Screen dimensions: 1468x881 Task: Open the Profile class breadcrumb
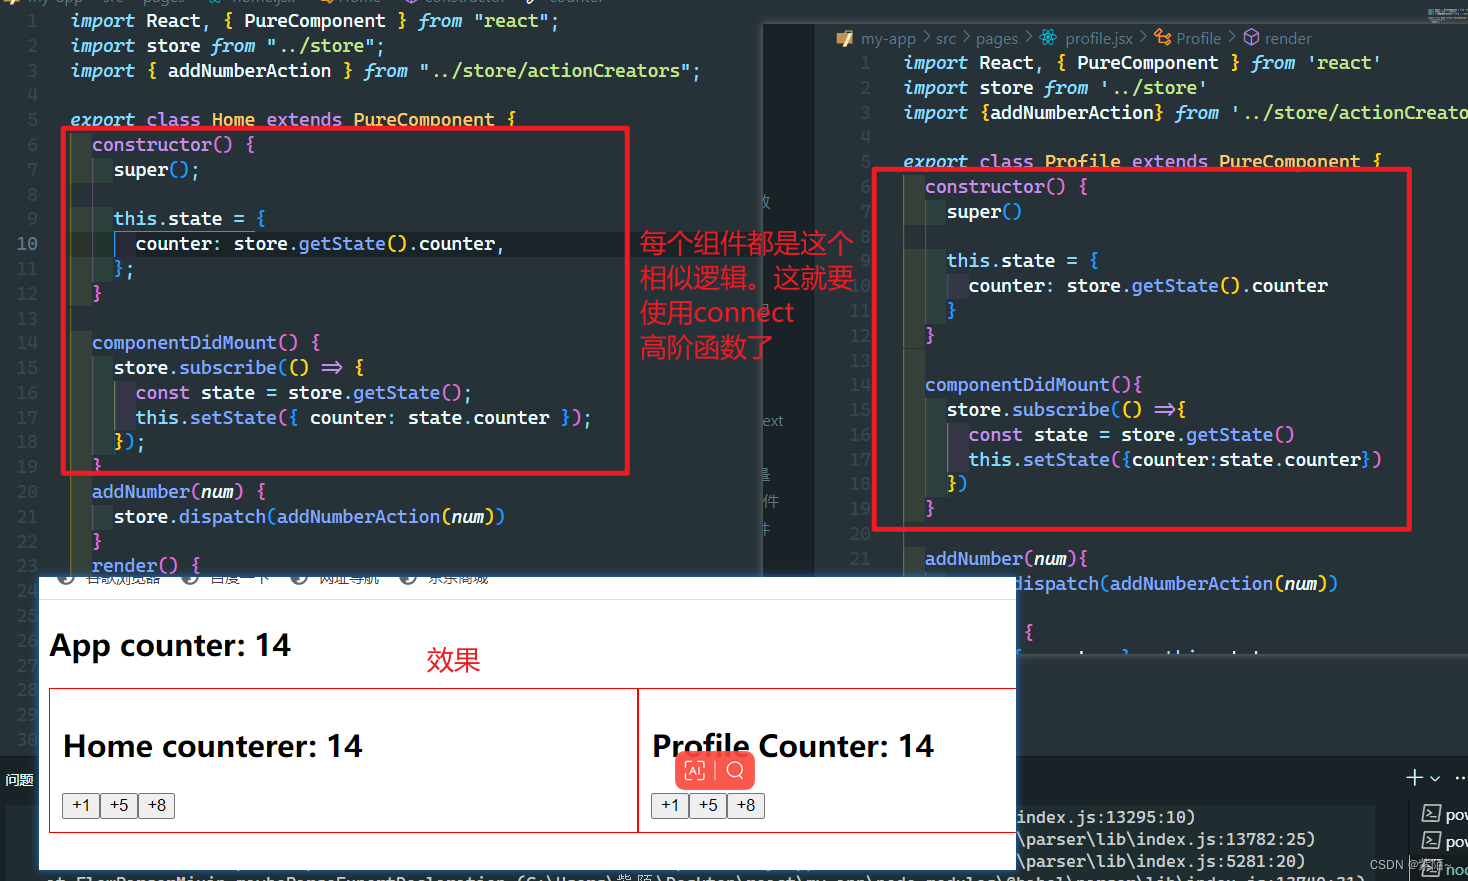coord(1198,38)
